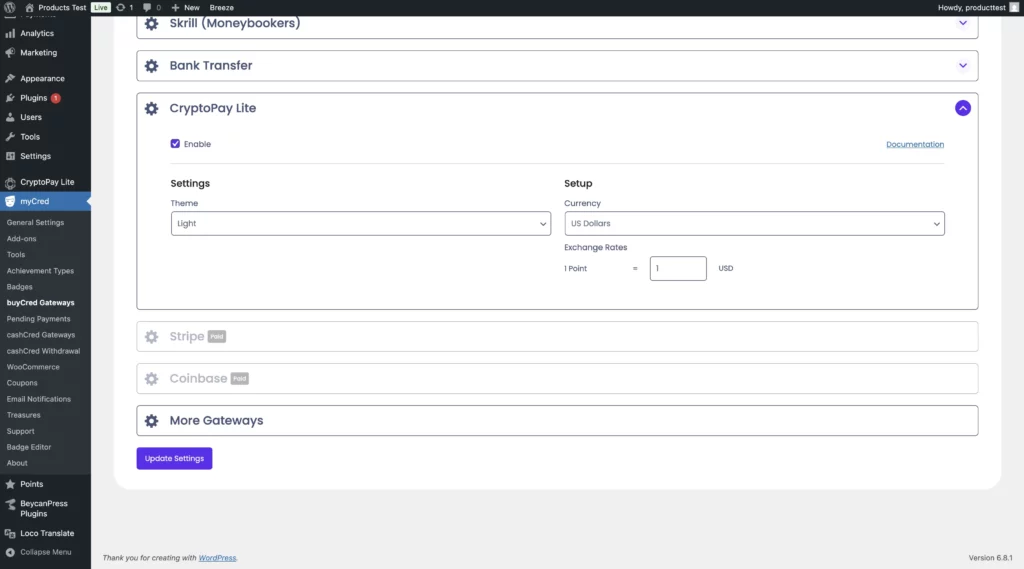The width and height of the screenshot is (1024, 569).
Task: Go to the Appearance menu in sidebar
Action: coord(42,78)
